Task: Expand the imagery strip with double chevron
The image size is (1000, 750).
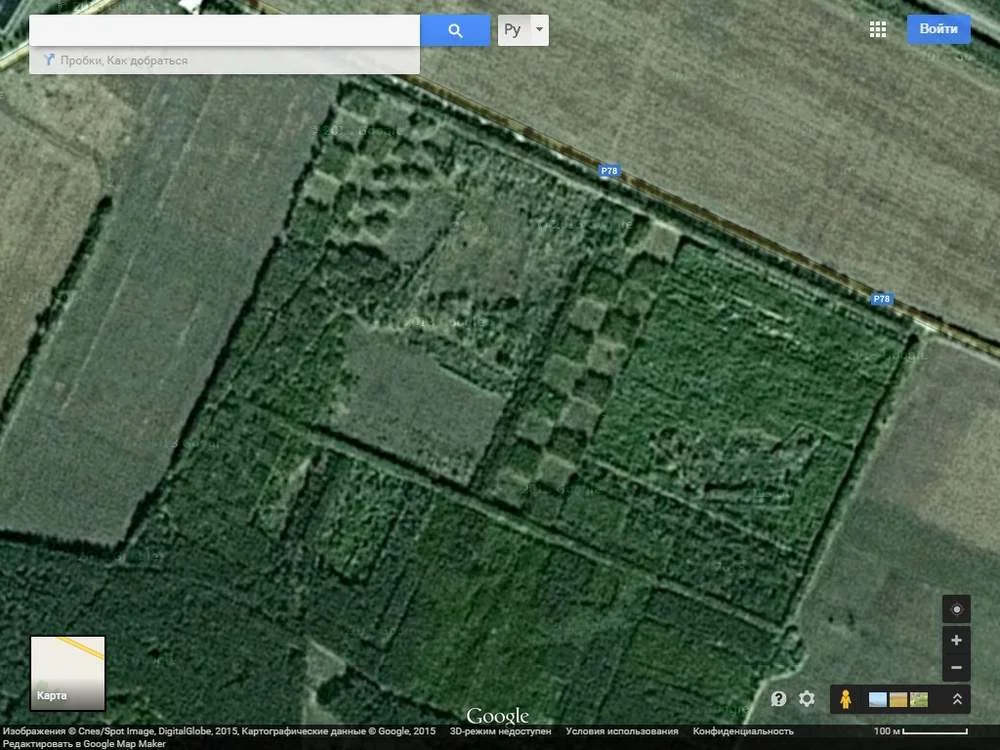Action: (x=957, y=699)
